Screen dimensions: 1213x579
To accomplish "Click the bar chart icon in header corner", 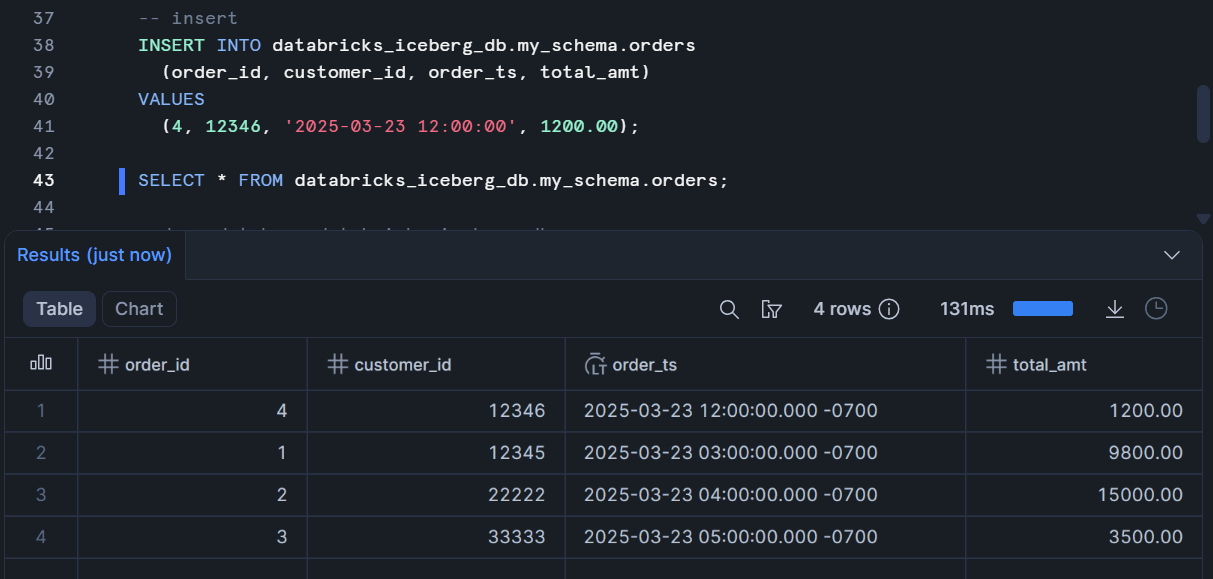I will pos(41,364).
